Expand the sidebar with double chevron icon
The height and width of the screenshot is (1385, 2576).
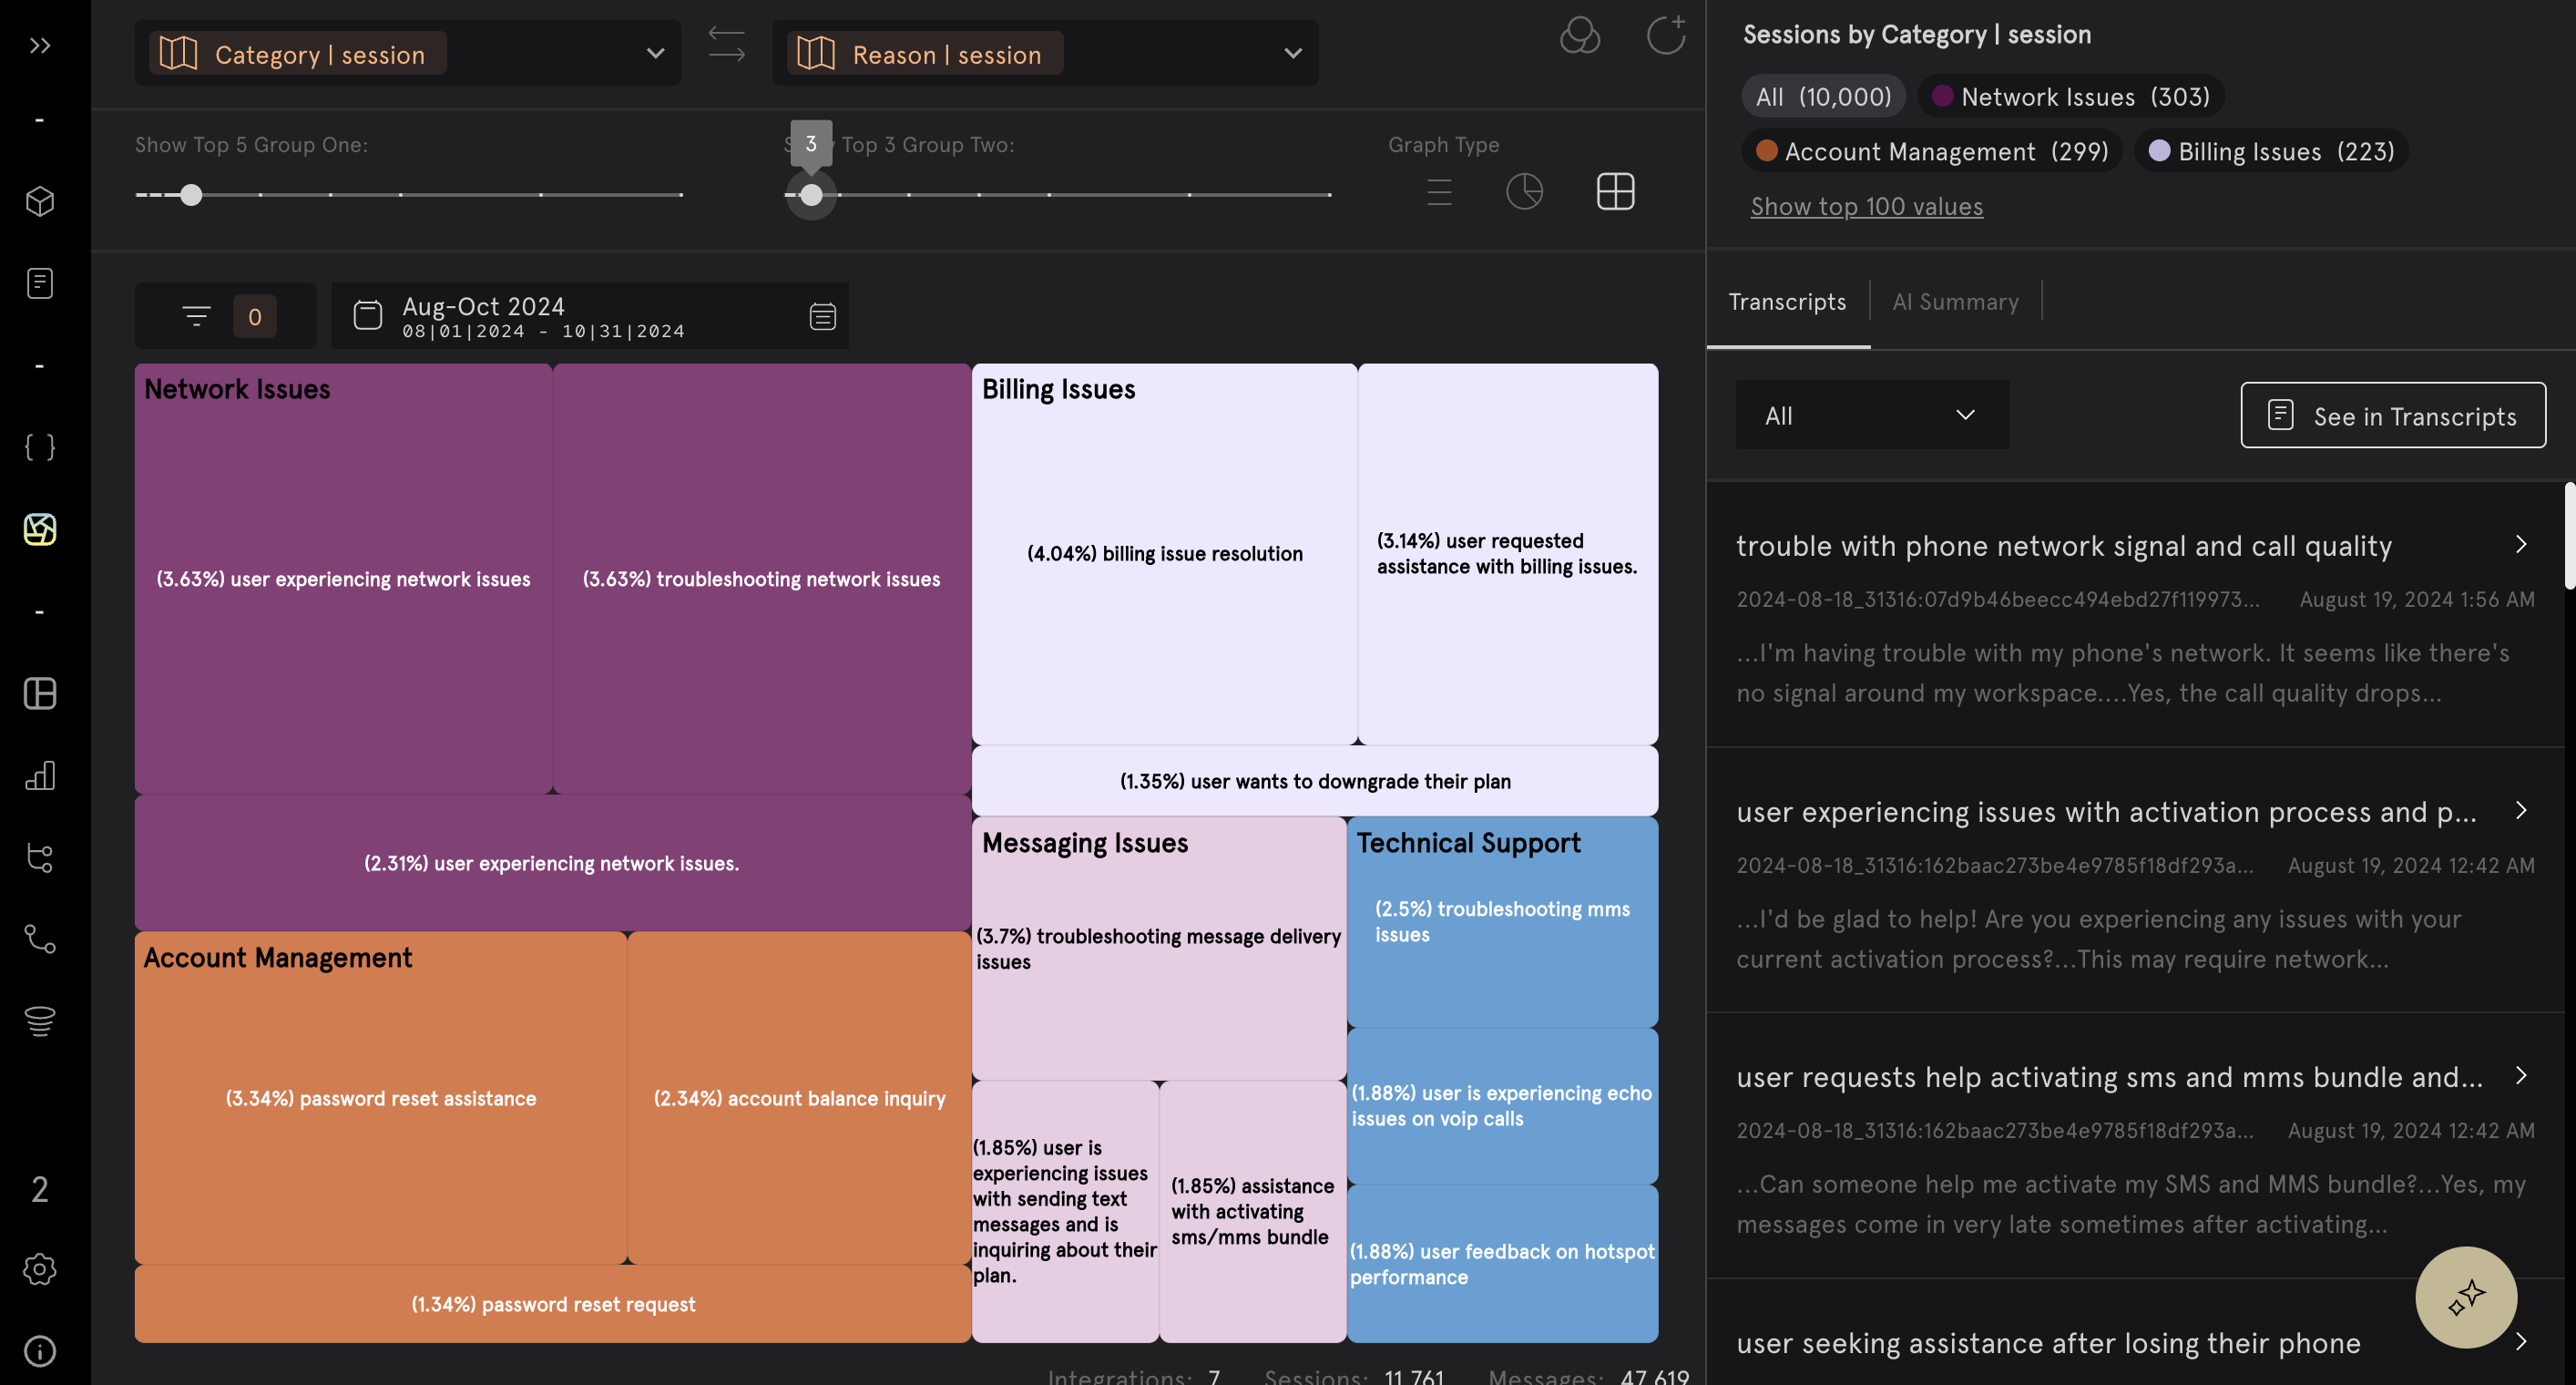click(40, 45)
